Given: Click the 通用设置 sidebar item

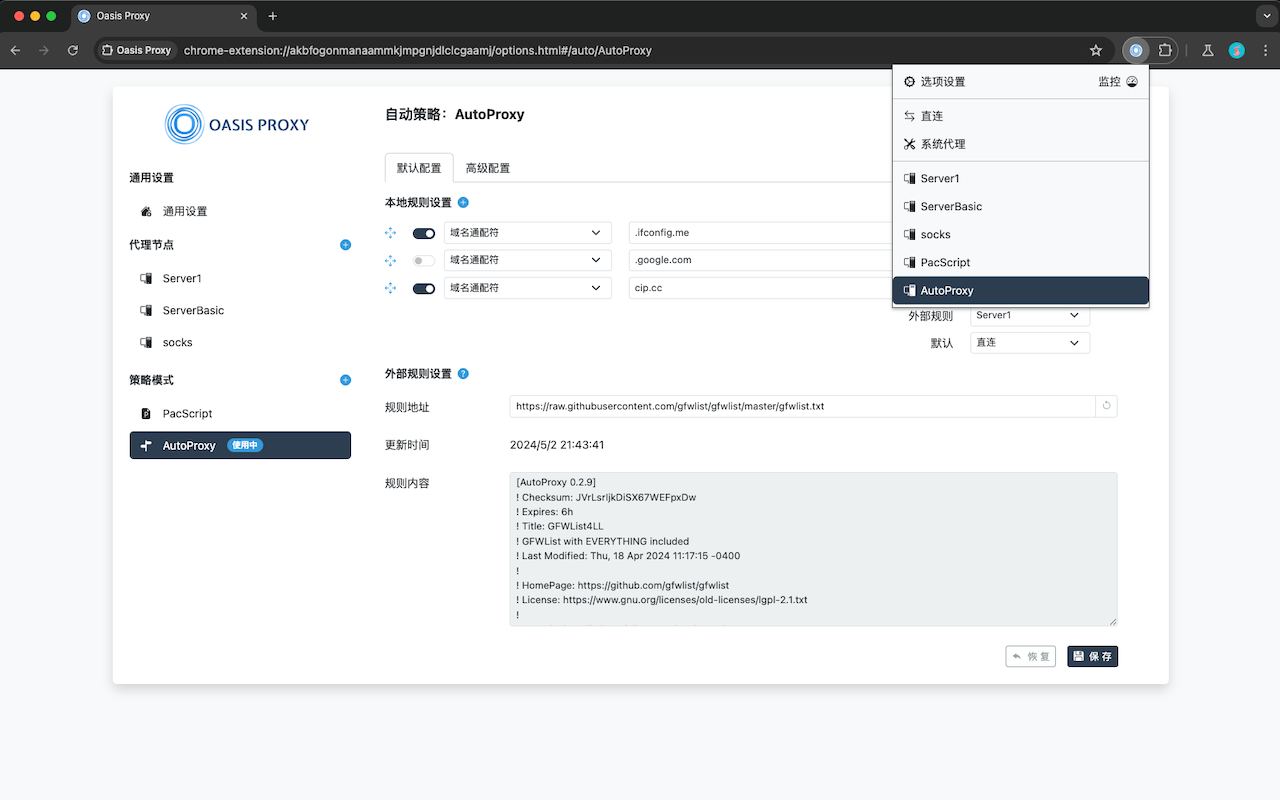Looking at the screenshot, I should 240,211.
